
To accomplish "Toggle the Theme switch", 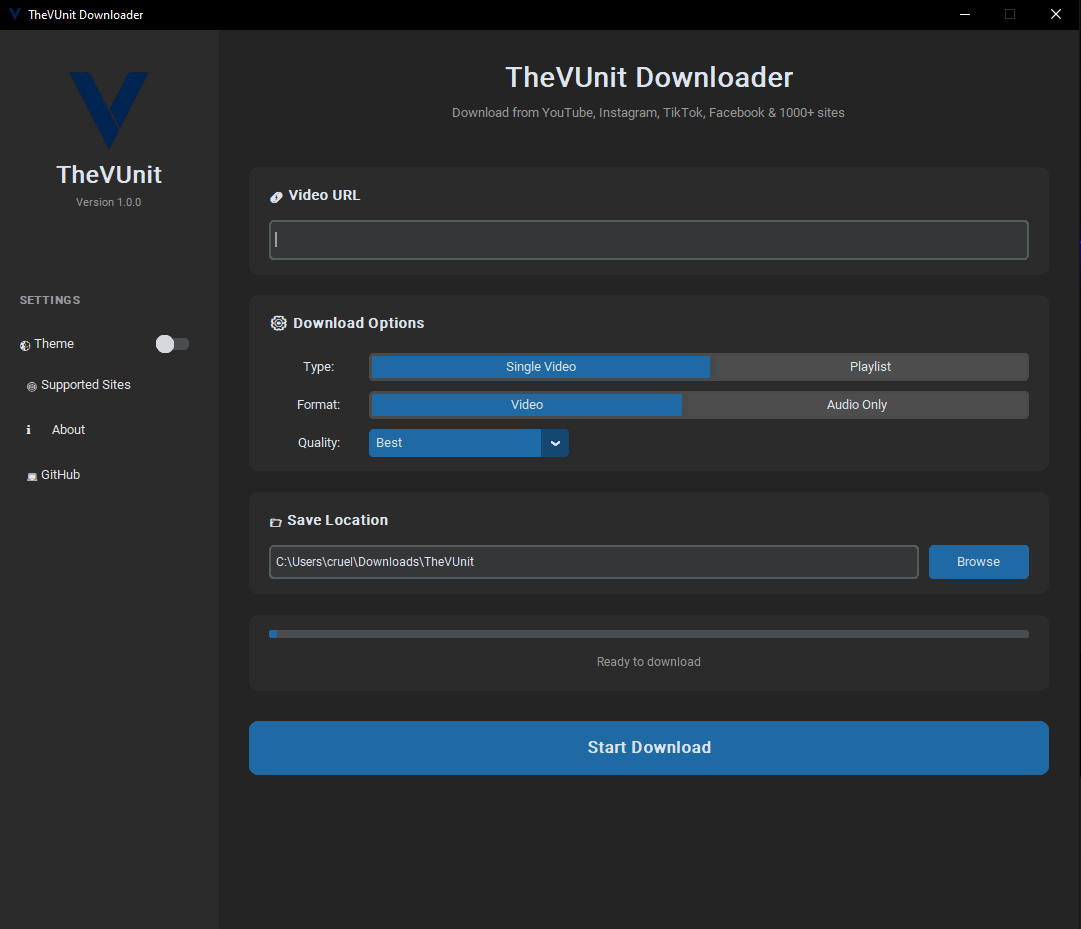I will pyautogui.click(x=172, y=344).
